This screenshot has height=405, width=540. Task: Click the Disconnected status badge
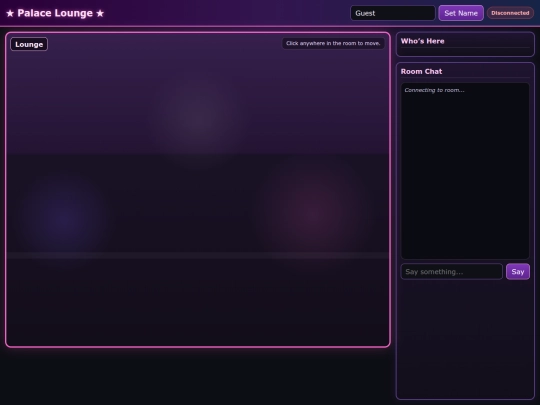pos(510,13)
